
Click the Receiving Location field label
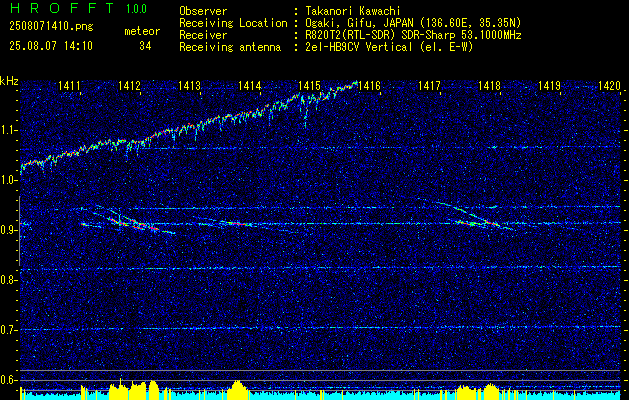pyautogui.click(x=233, y=23)
